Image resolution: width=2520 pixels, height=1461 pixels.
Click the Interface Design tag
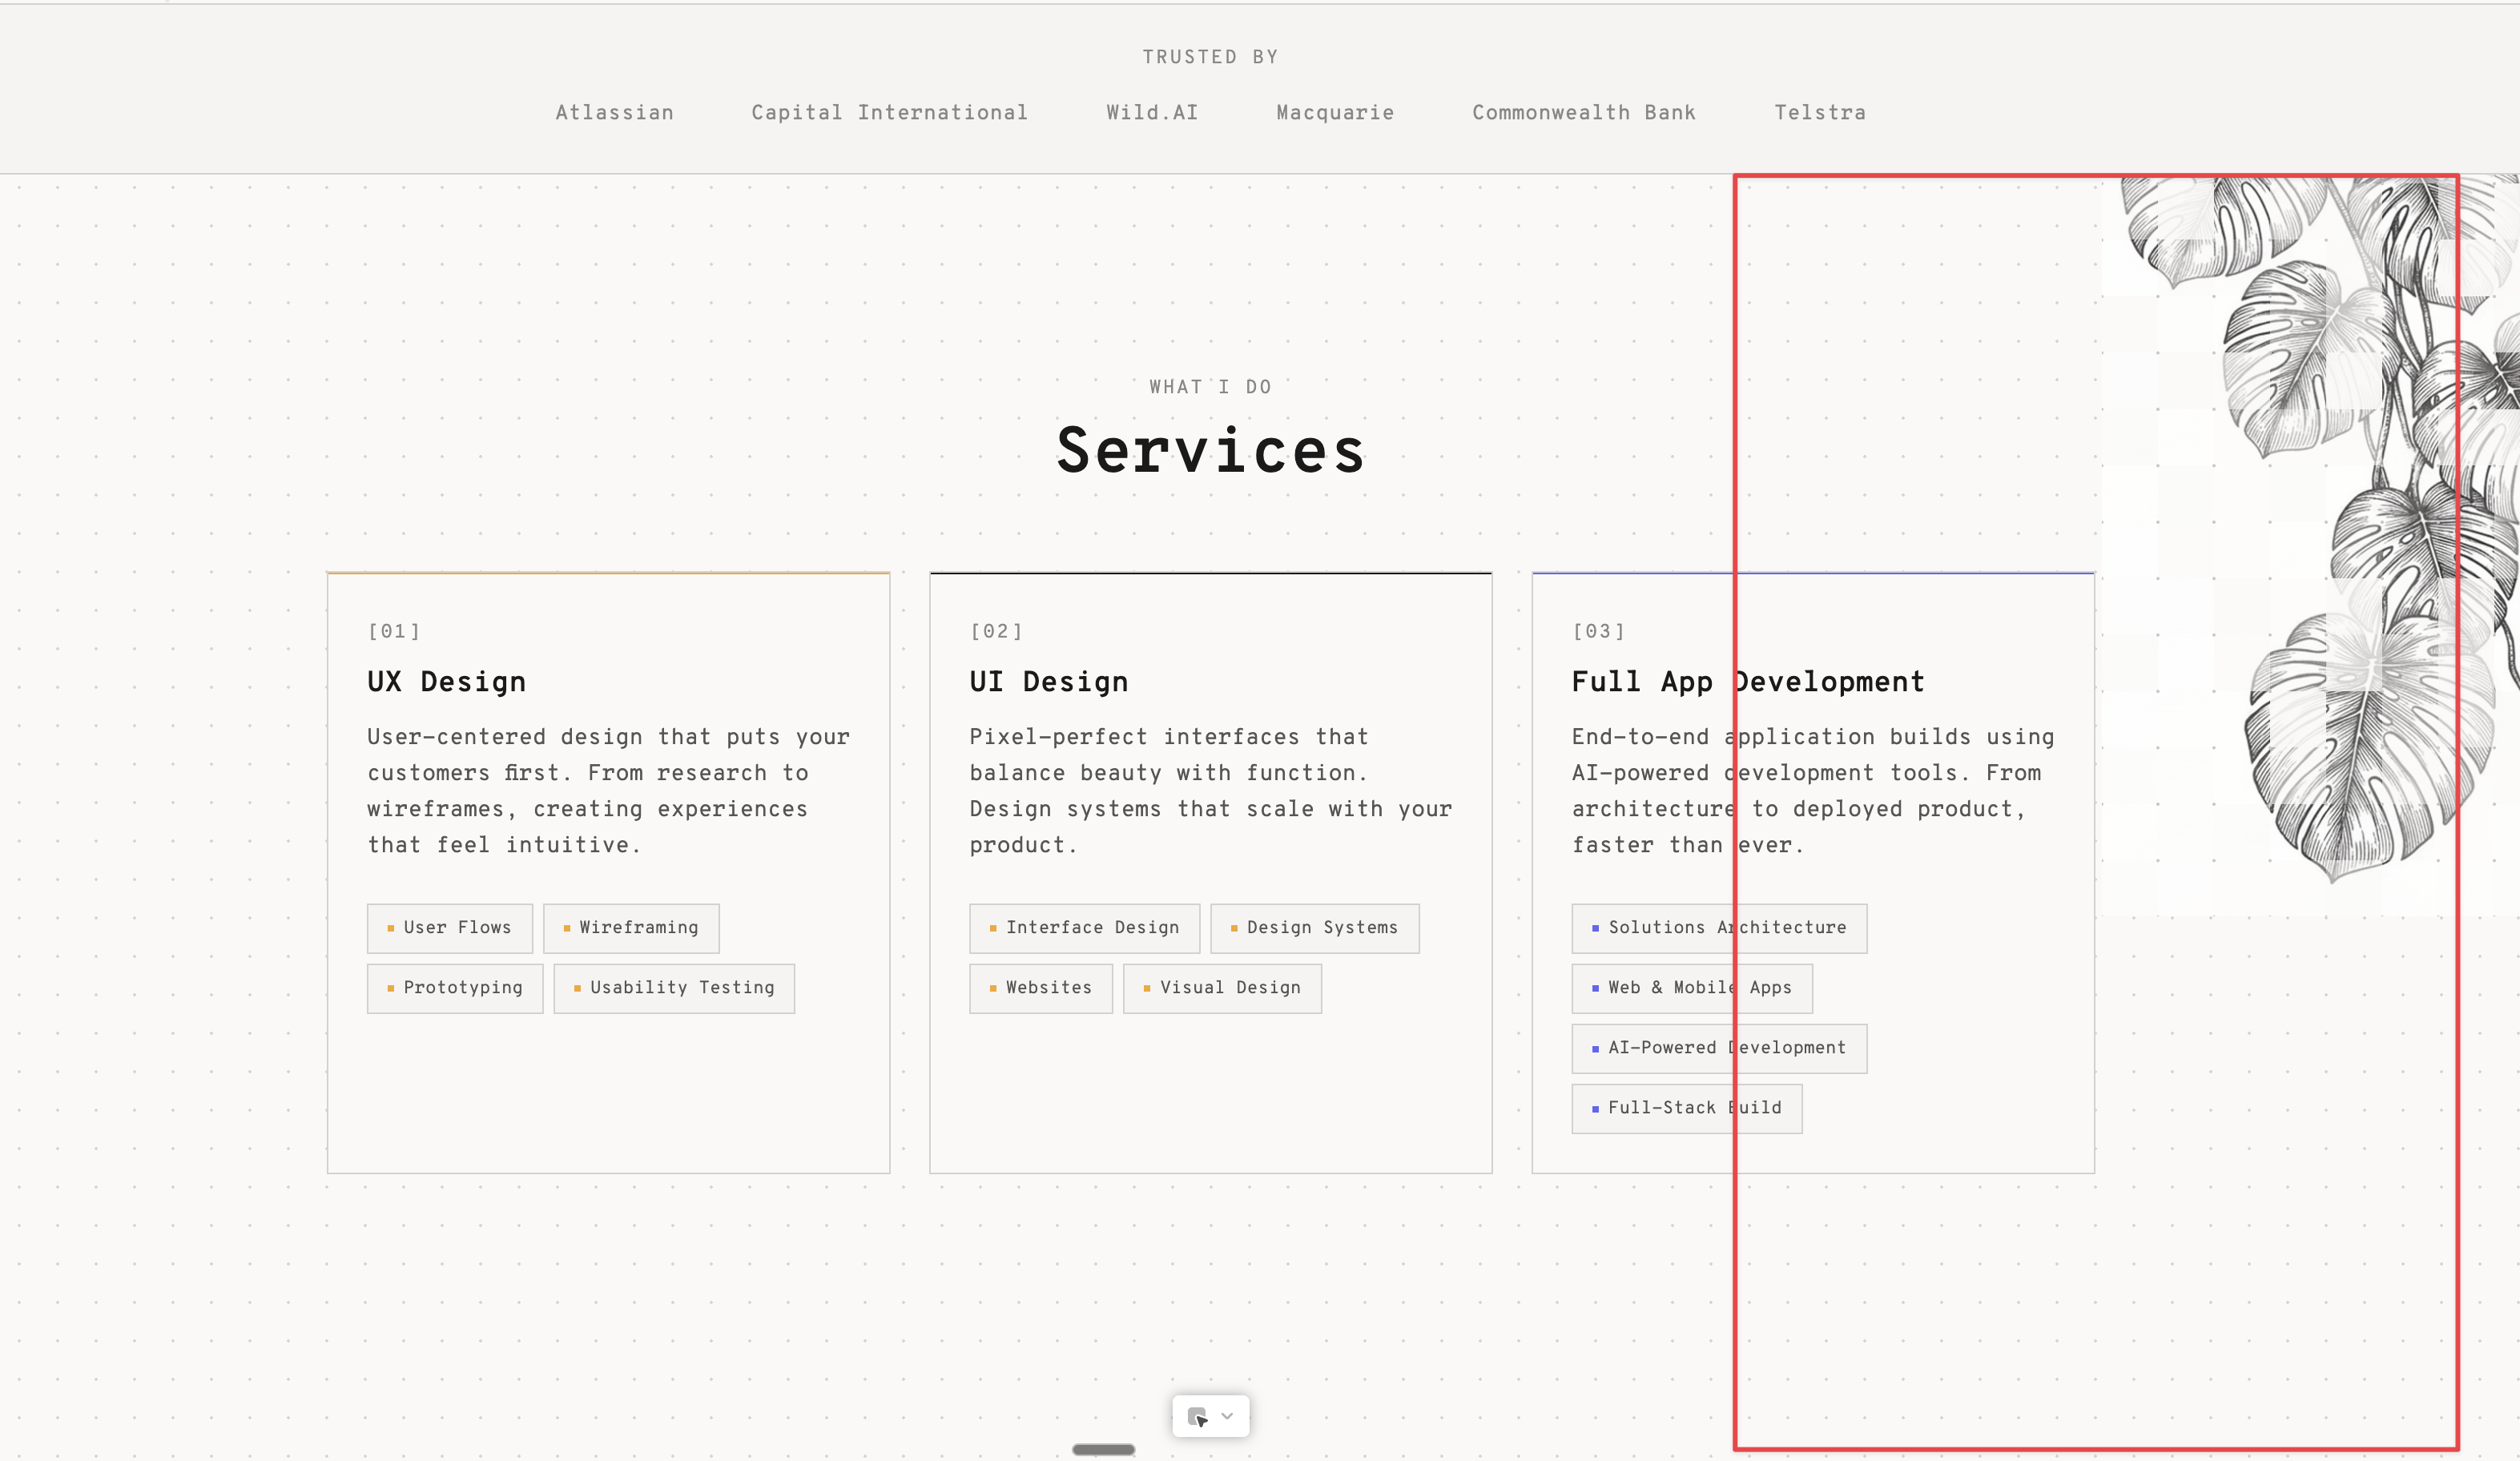(x=1084, y=928)
